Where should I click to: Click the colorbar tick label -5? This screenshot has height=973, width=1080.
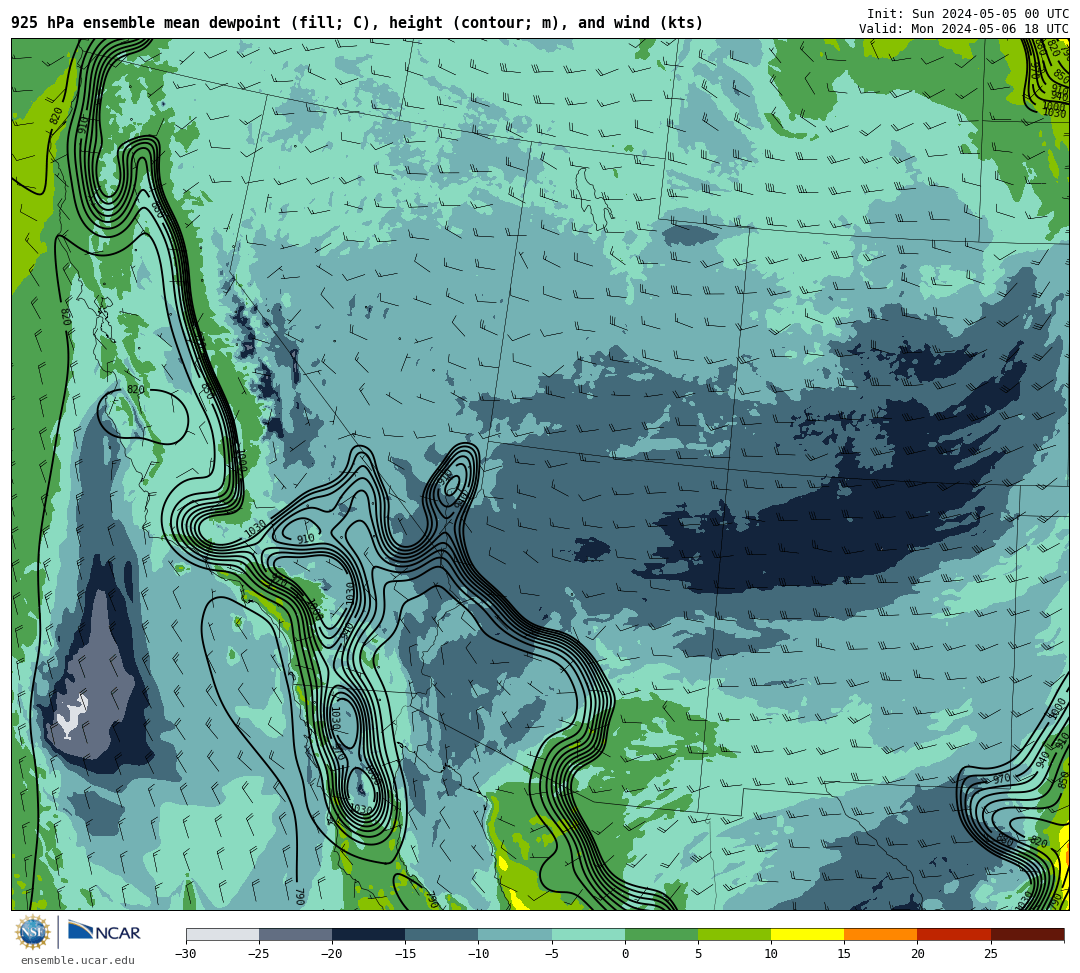(552, 954)
